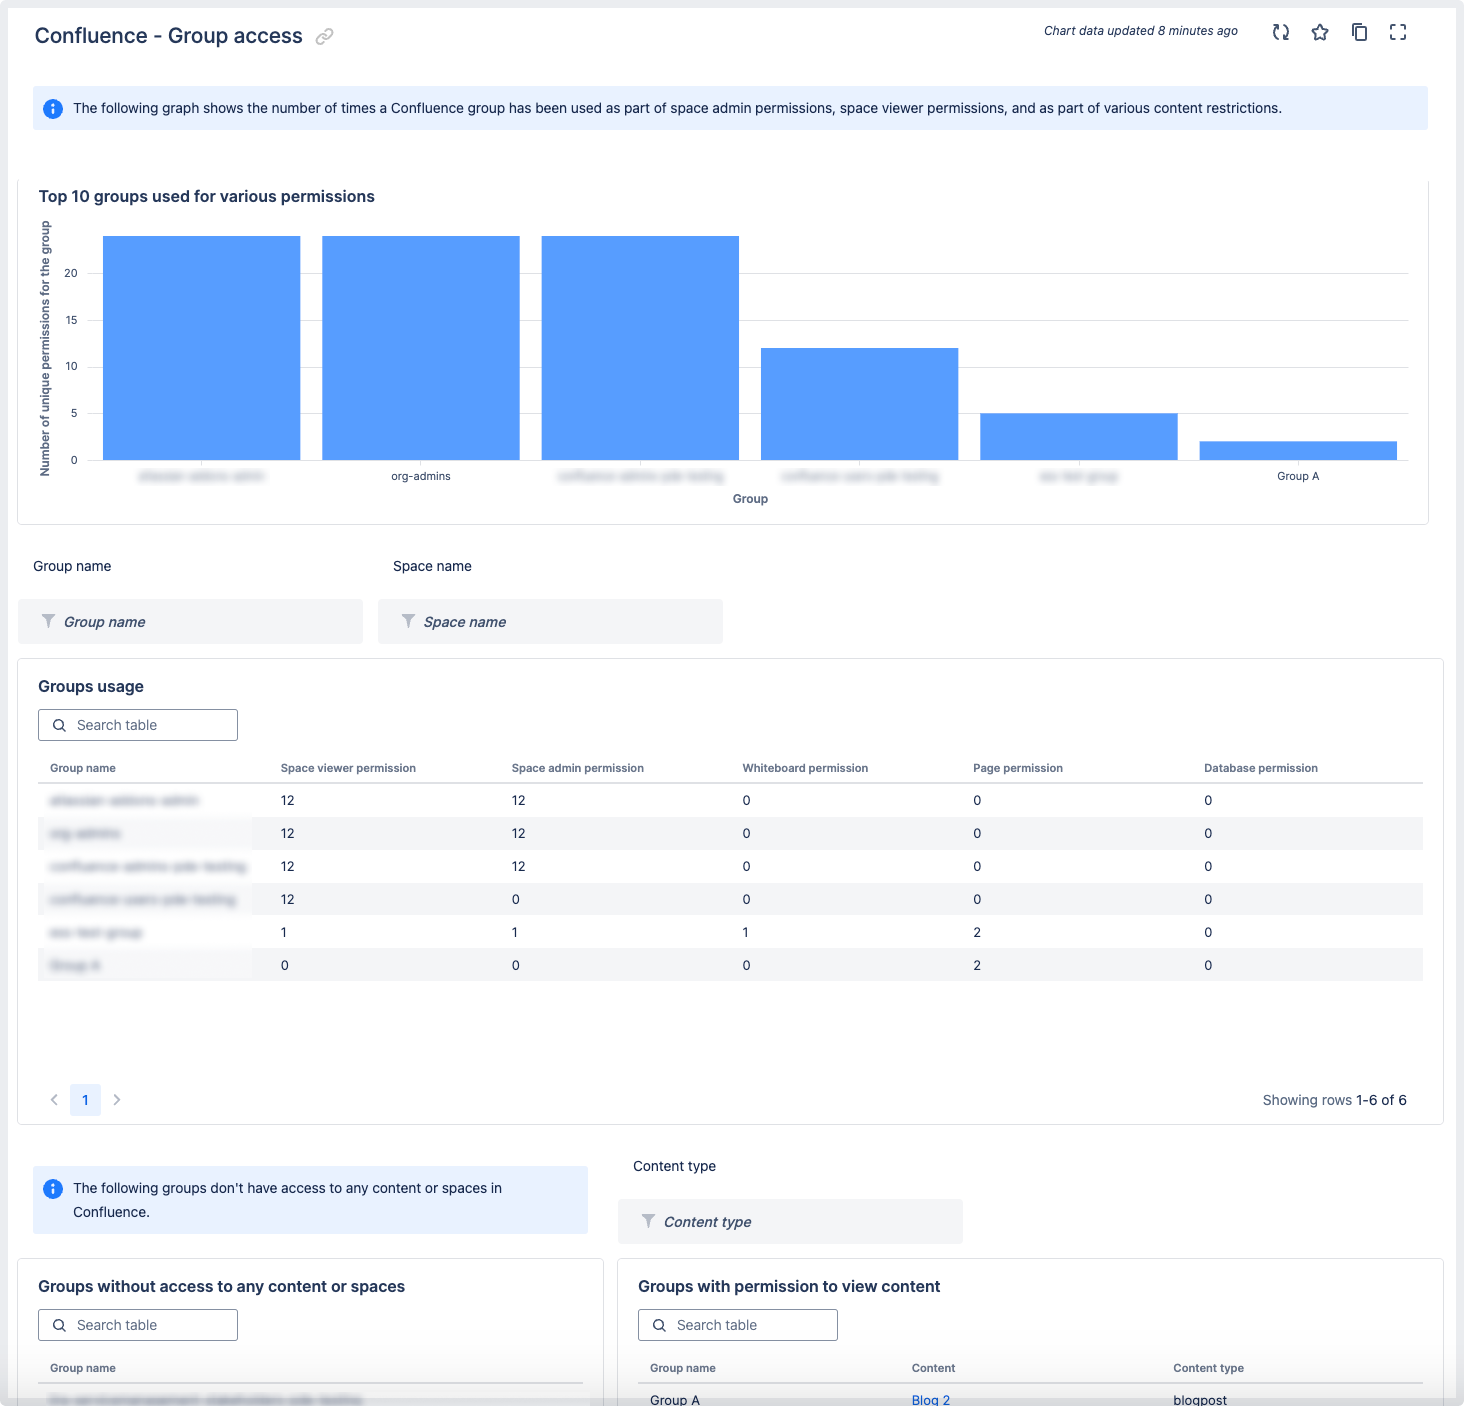Click the org-admins bar in the chart
Viewport: 1464px width, 1406px height.
[421, 348]
